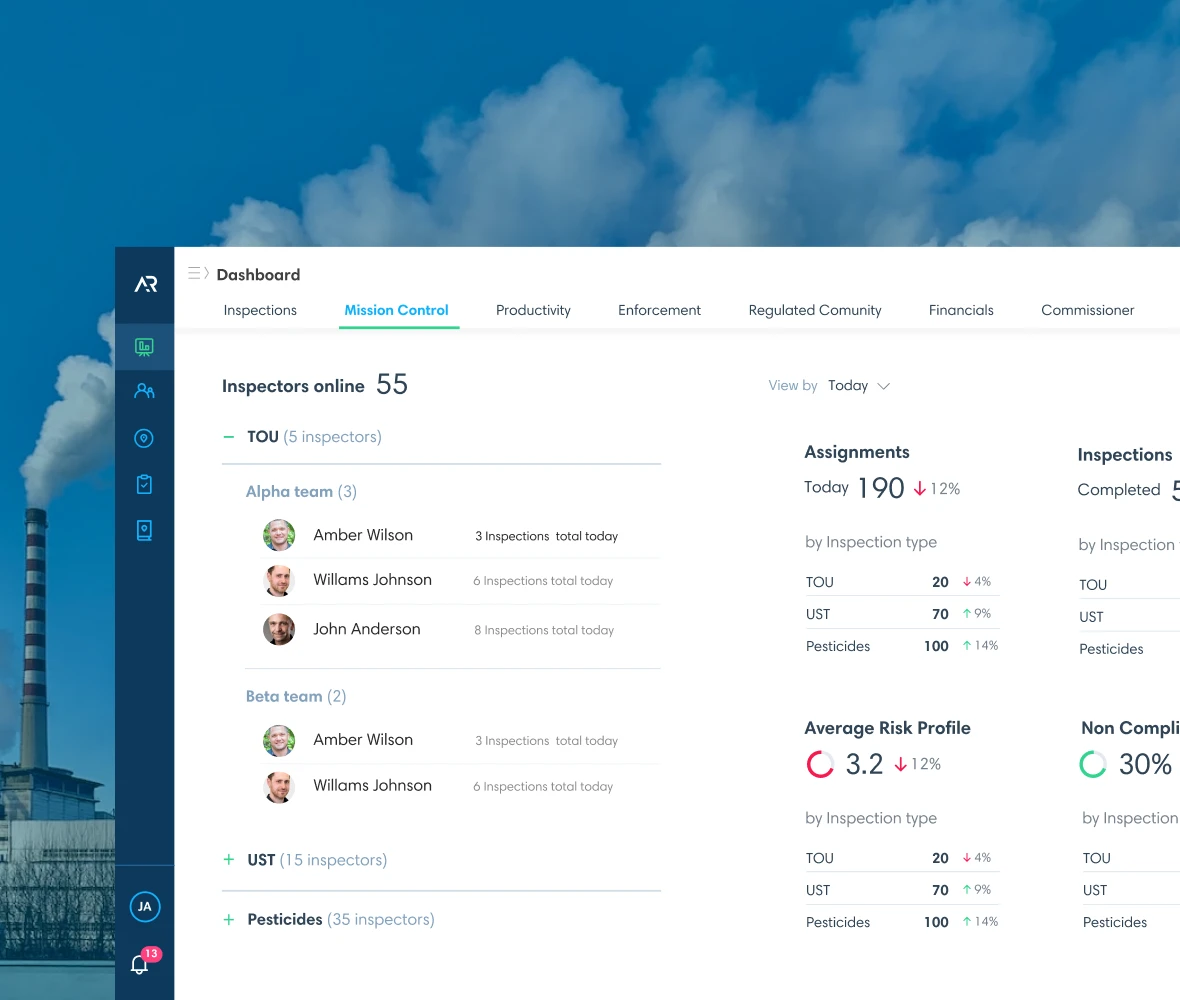Click the 3.2 average risk value
The width and height of the screenshot is (1180, 1000).
click(x=864, y=764)
